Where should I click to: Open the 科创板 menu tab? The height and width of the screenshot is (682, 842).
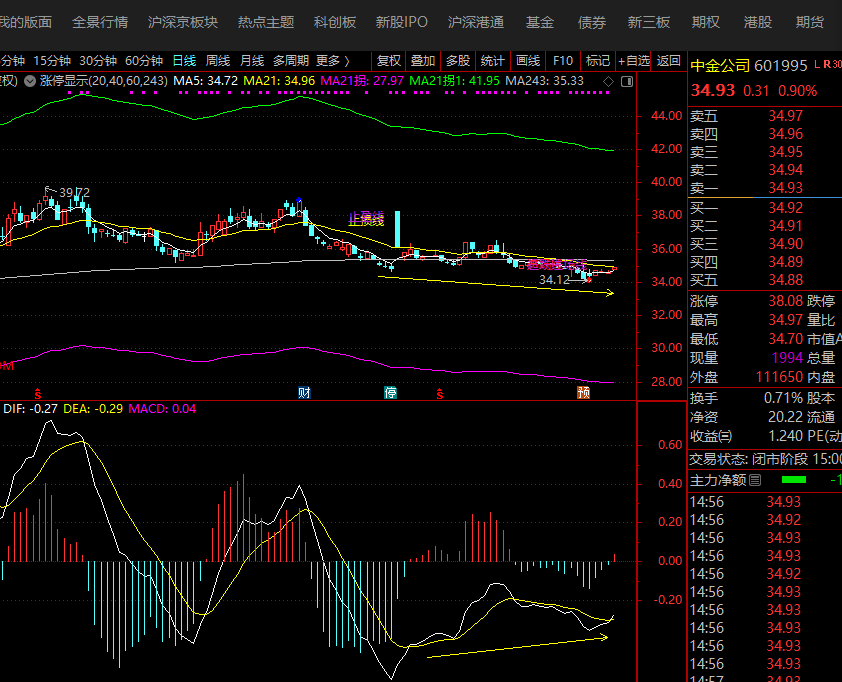(x=334, y=22)
